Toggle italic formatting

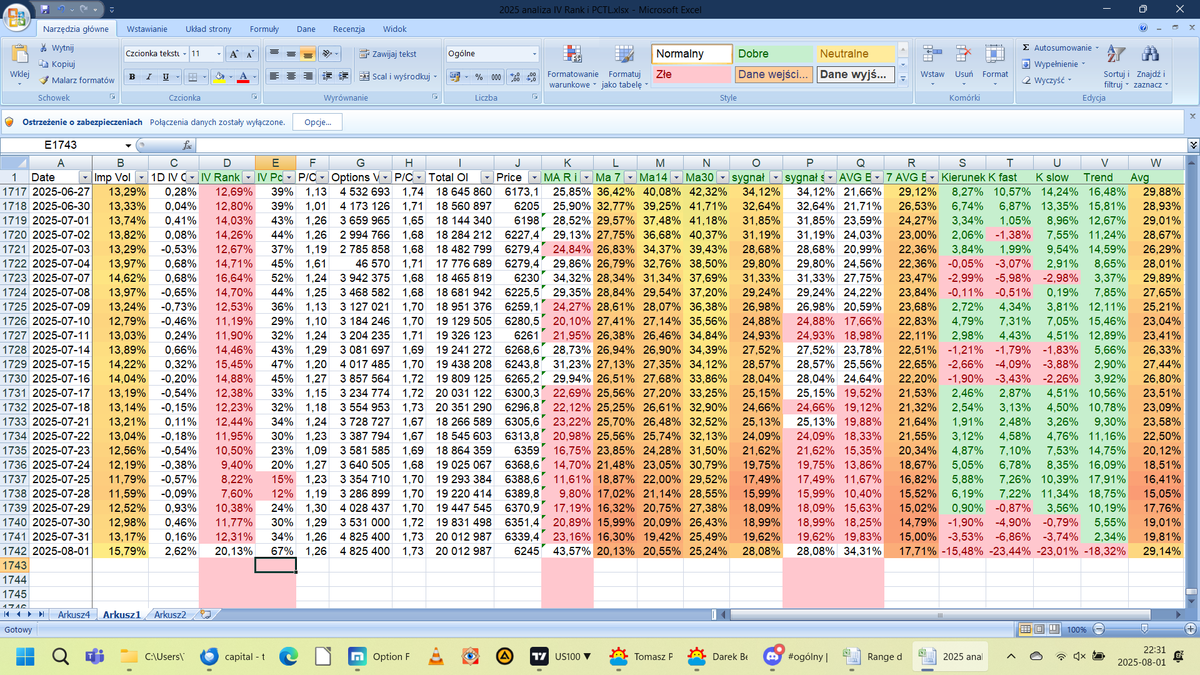(x=147, y=77)
